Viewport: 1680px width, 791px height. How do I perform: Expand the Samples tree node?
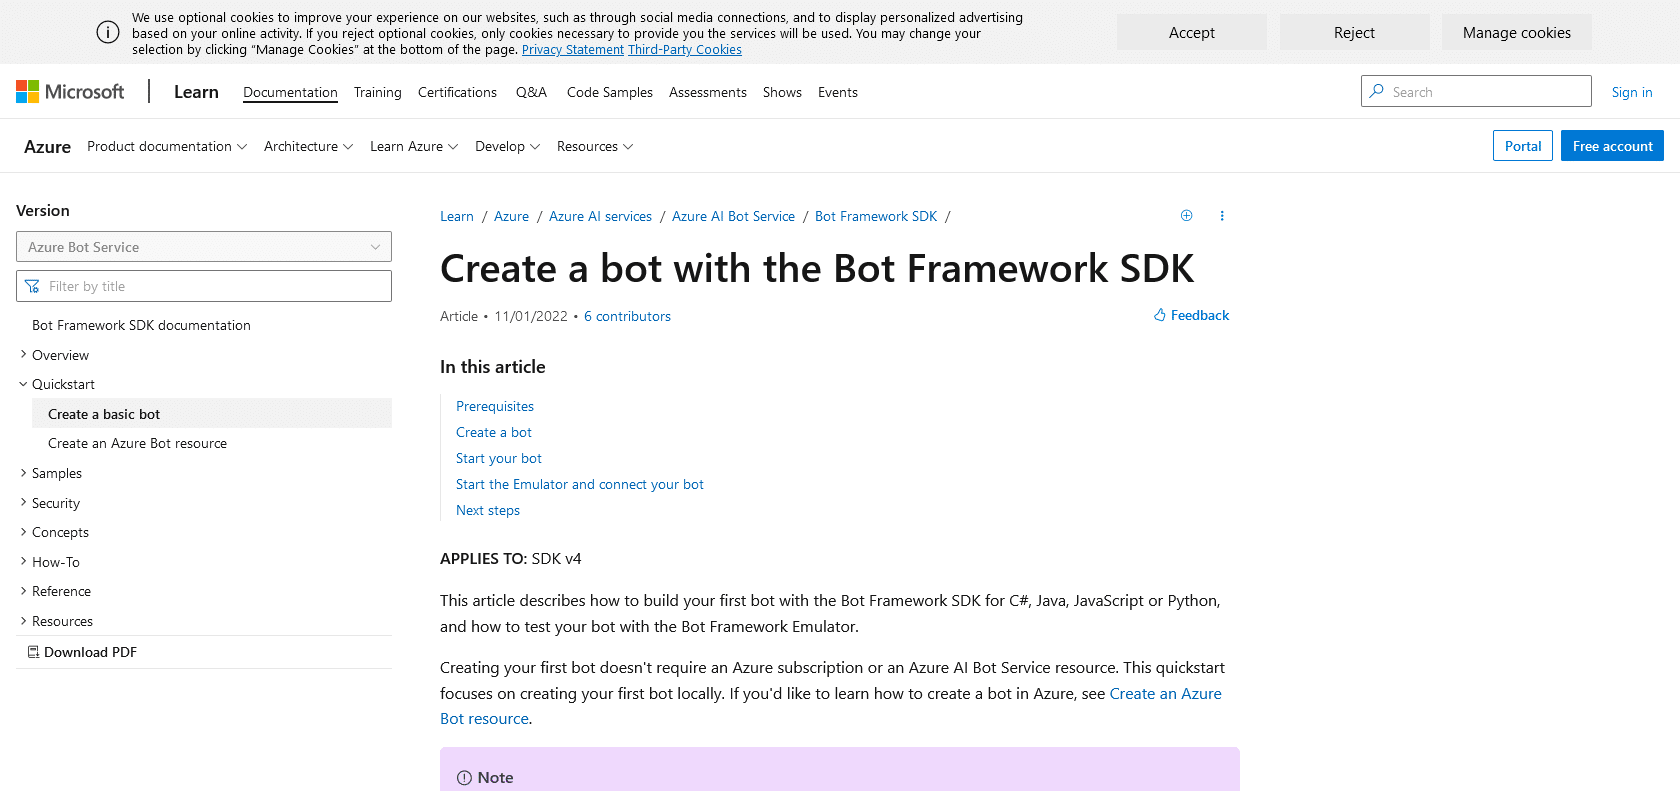(x=23, y=473)
